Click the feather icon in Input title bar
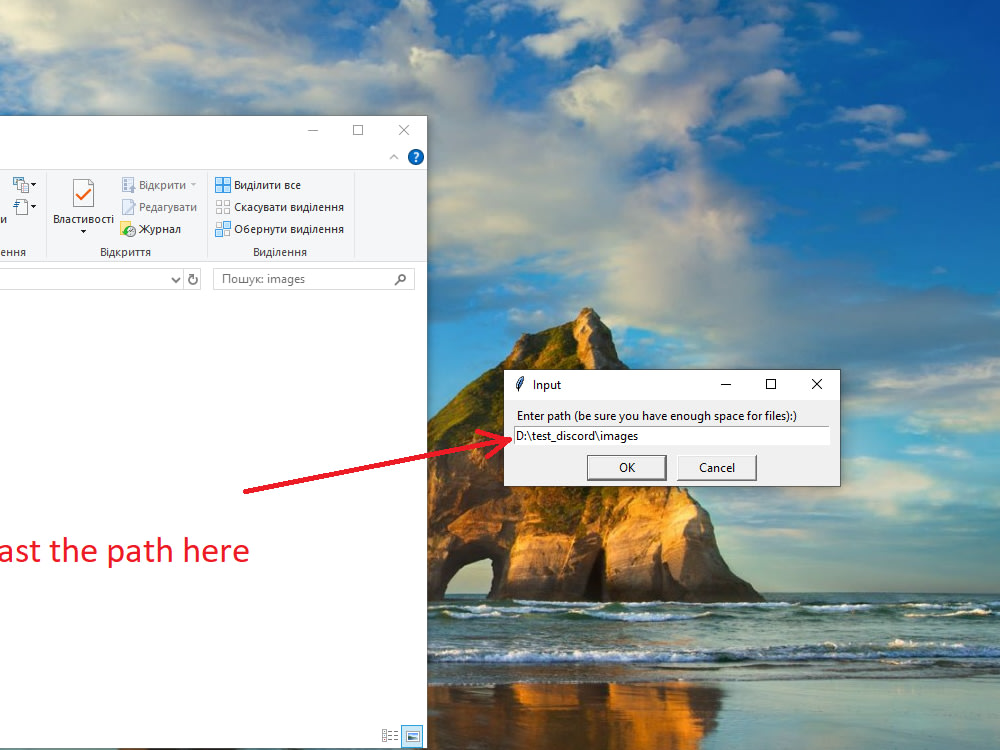 pyautogui.click(x=520, y=384)
